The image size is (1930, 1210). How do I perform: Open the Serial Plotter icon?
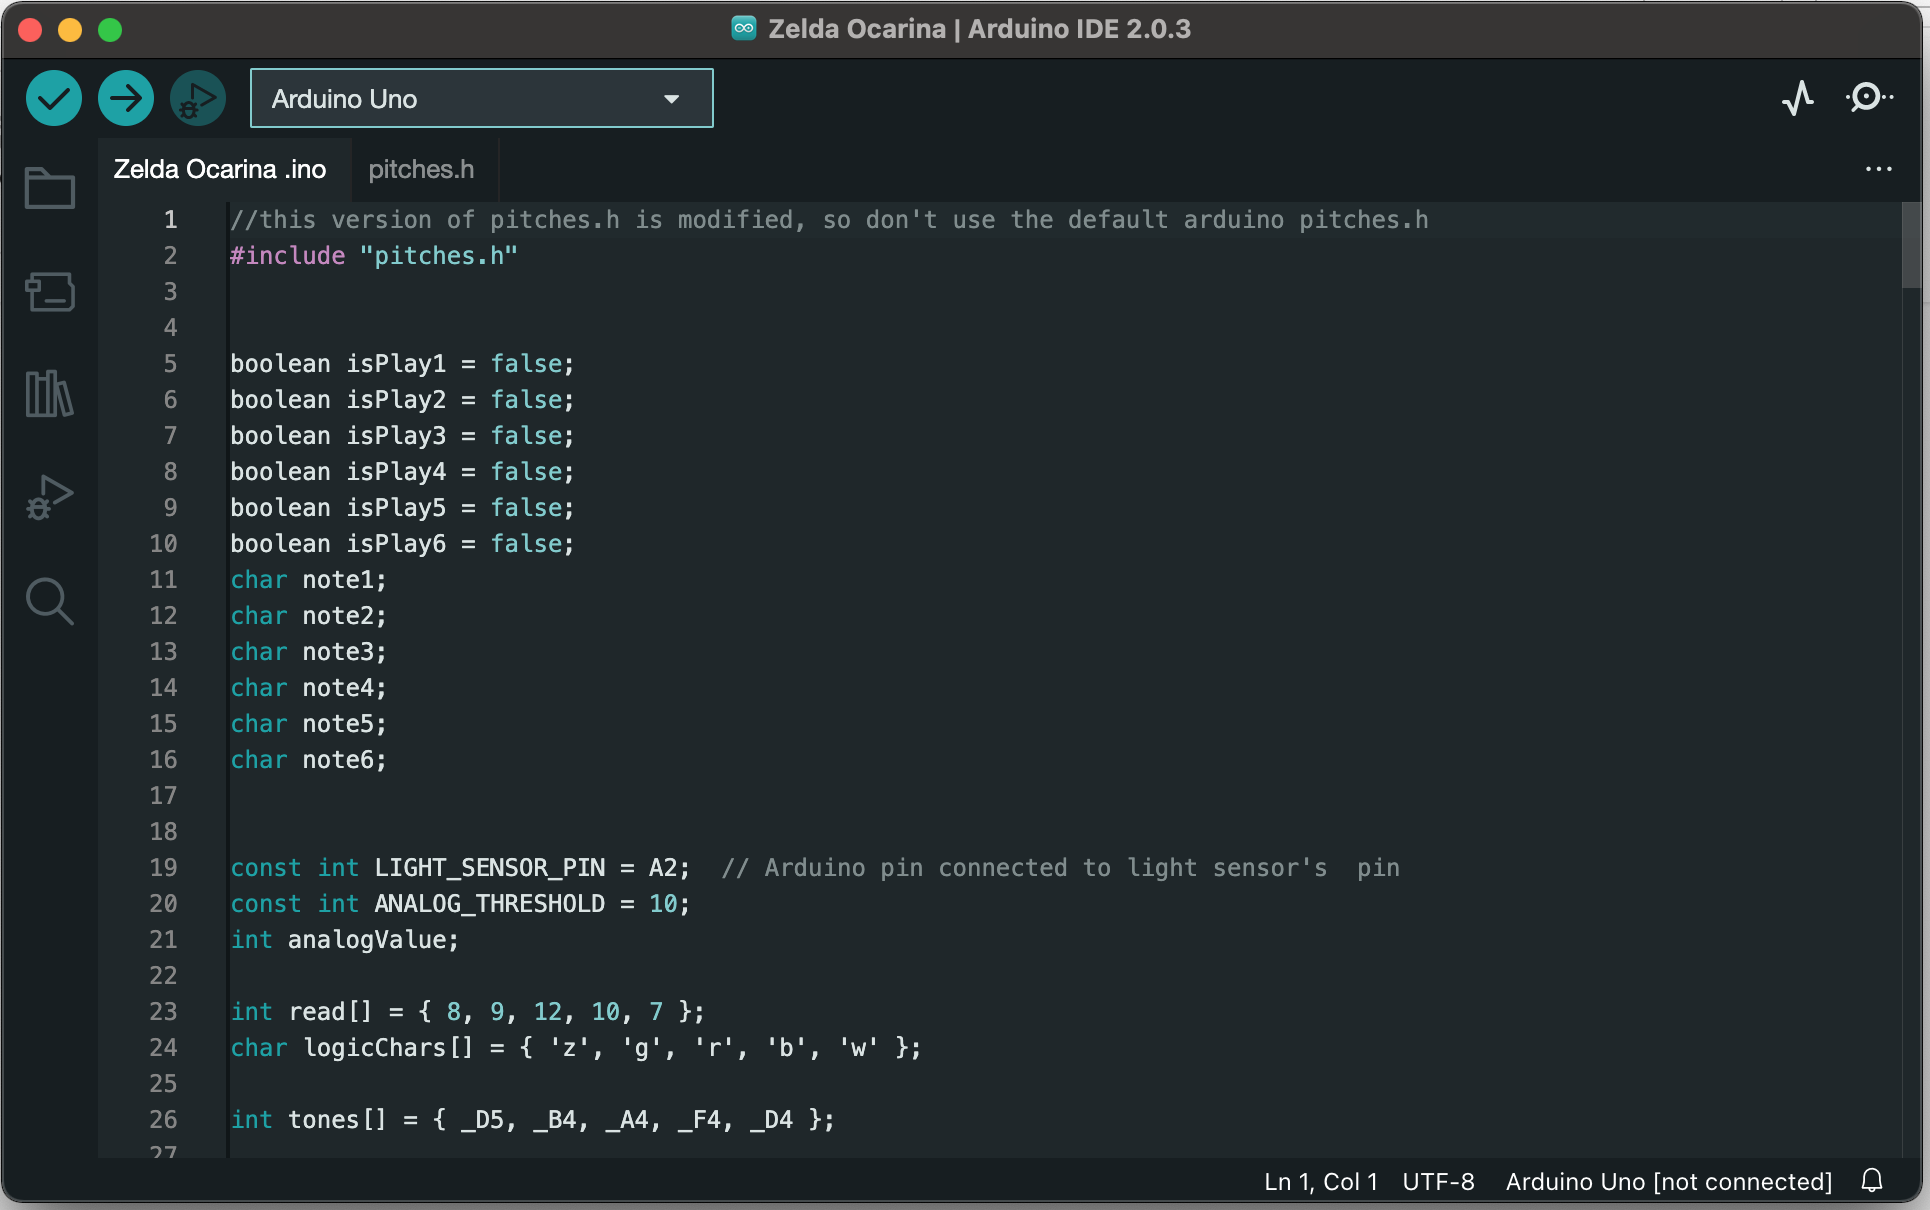[x=1797, y=97]
